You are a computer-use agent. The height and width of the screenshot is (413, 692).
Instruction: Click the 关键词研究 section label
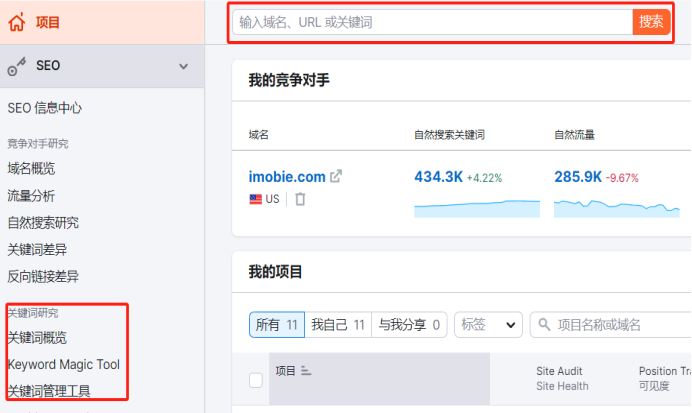pyautogui.click(x=33, y=313)
